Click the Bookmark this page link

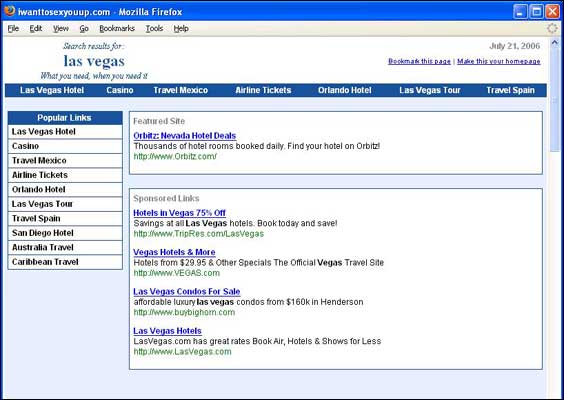(x=419, y=61)
